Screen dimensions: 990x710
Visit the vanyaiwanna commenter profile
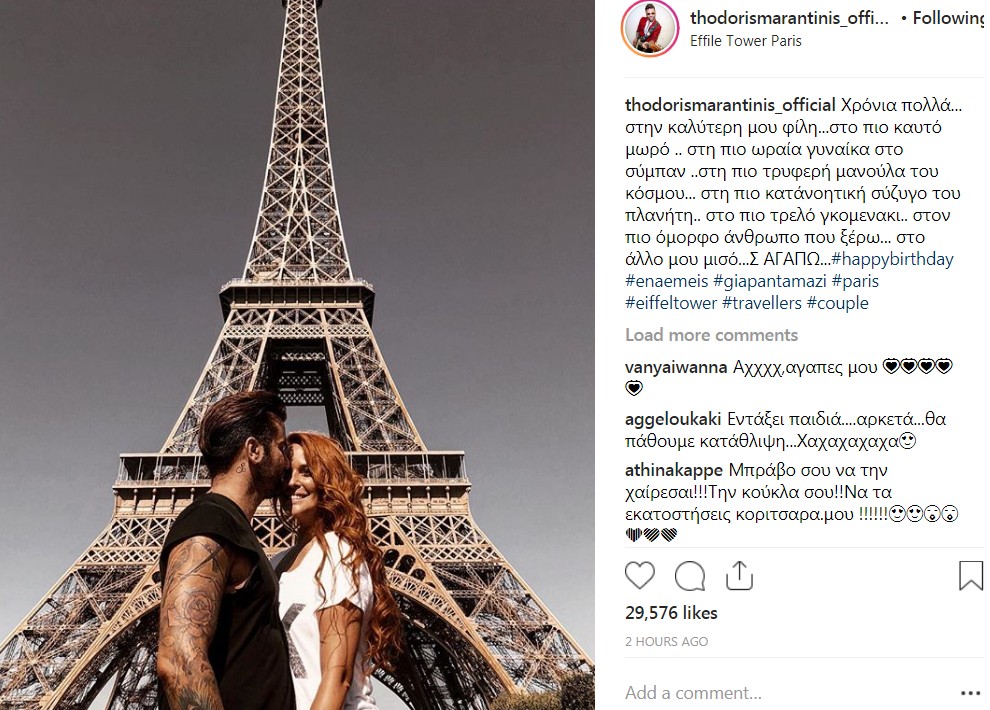tap(676, 367)
